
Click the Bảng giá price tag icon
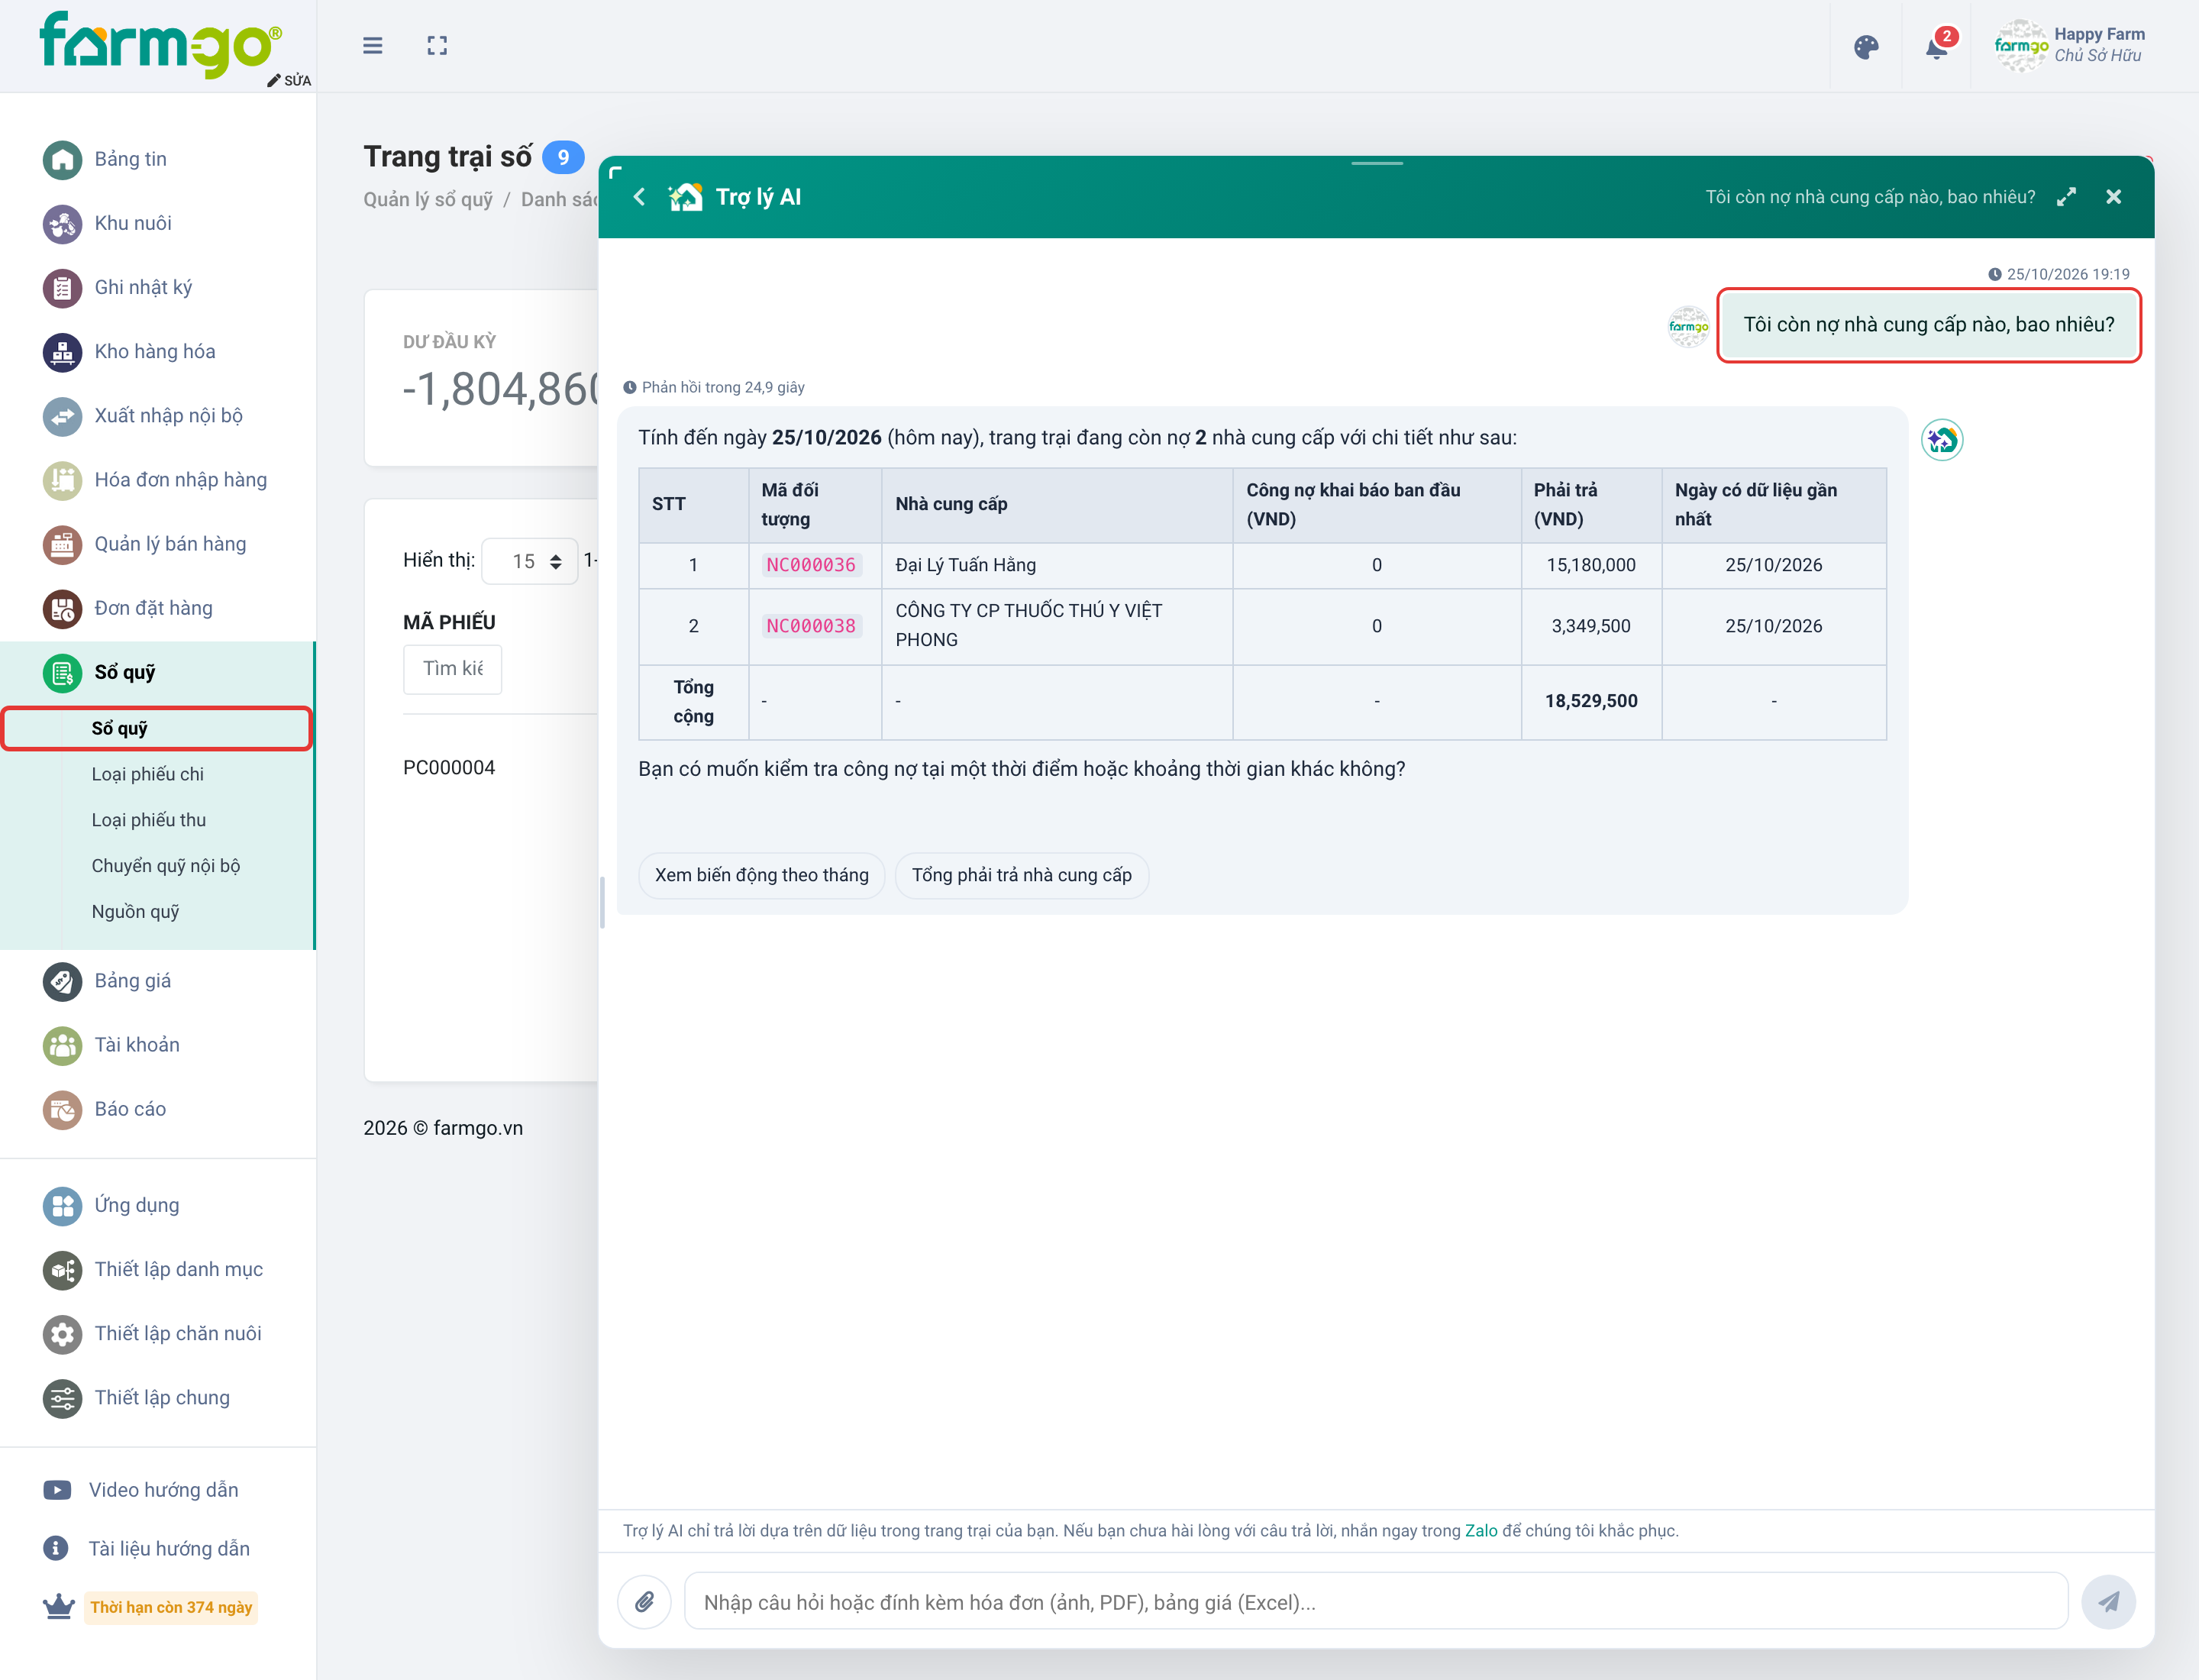click(x=62, y=981)
